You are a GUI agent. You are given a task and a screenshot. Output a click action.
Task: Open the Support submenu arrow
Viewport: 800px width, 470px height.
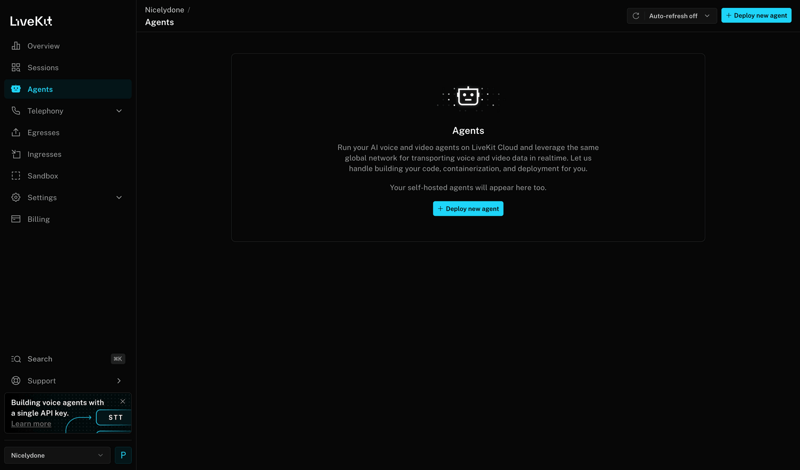[119, 381]
